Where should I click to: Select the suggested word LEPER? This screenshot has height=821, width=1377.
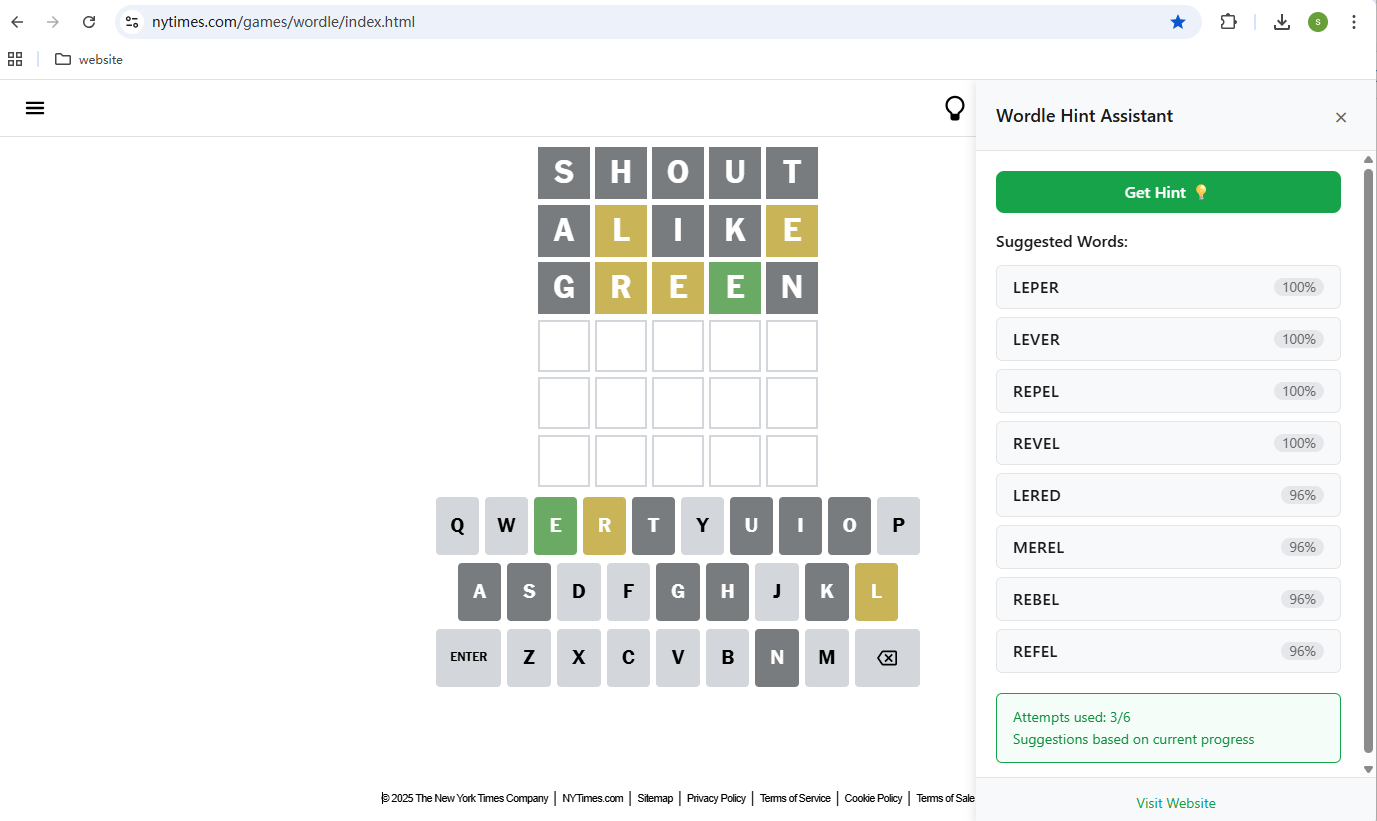pos(1168,287)
